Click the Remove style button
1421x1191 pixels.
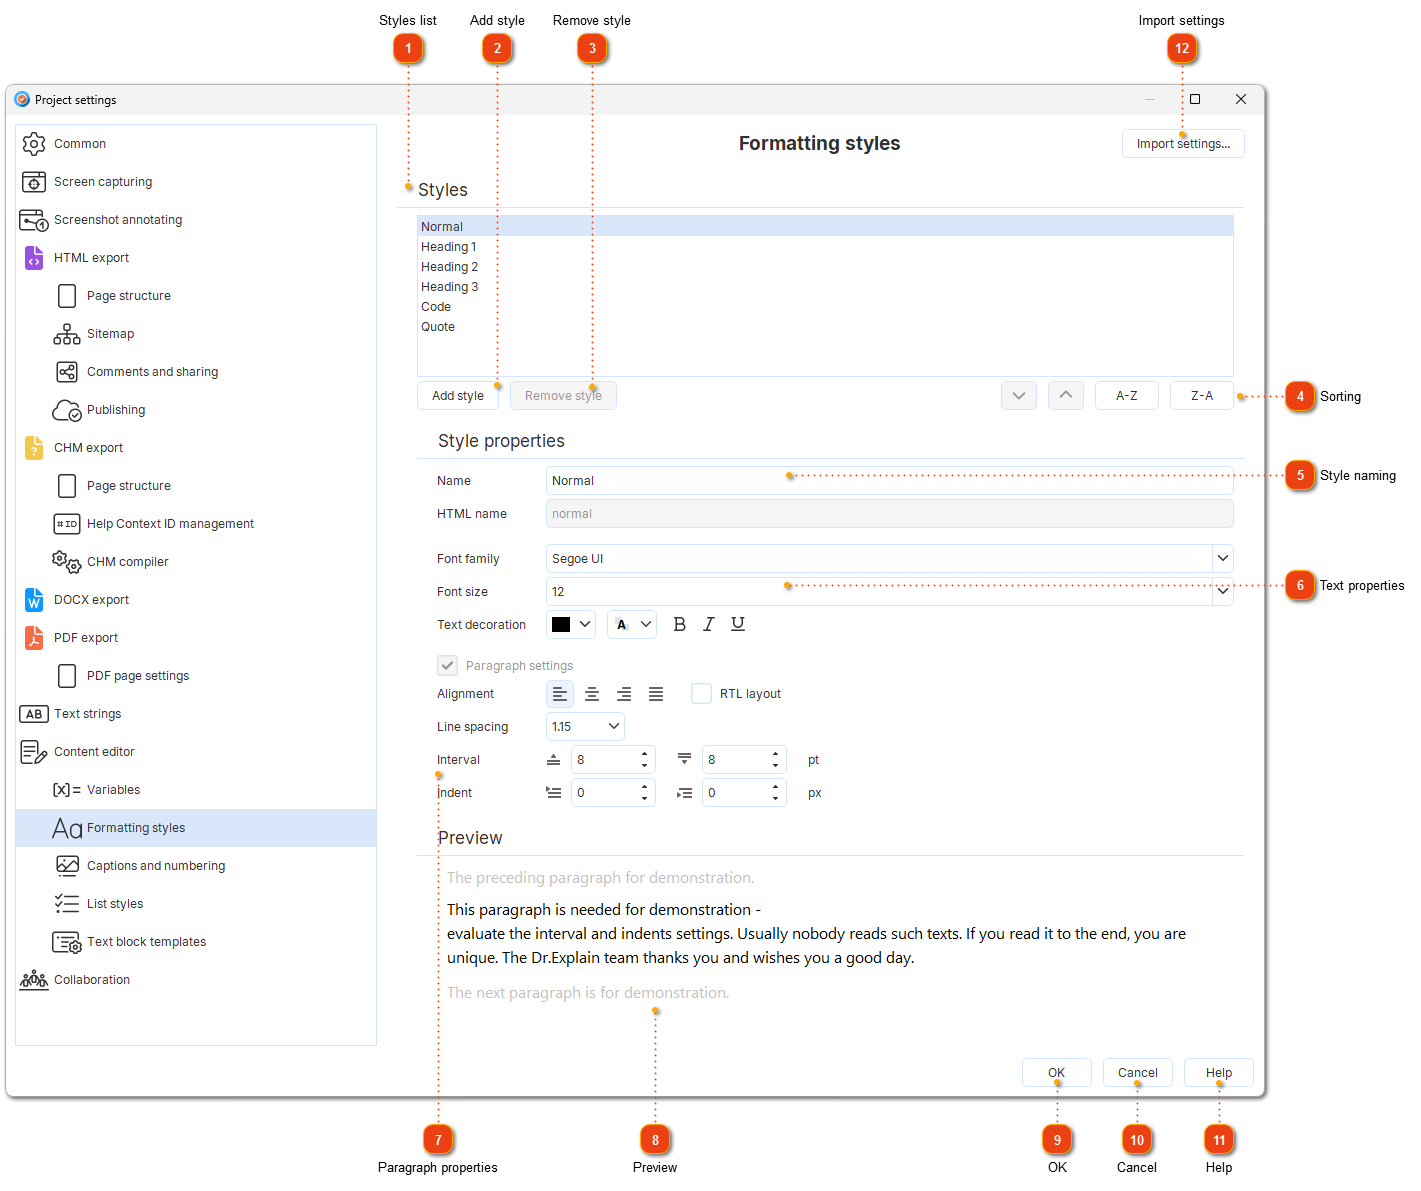pos(563,396)
